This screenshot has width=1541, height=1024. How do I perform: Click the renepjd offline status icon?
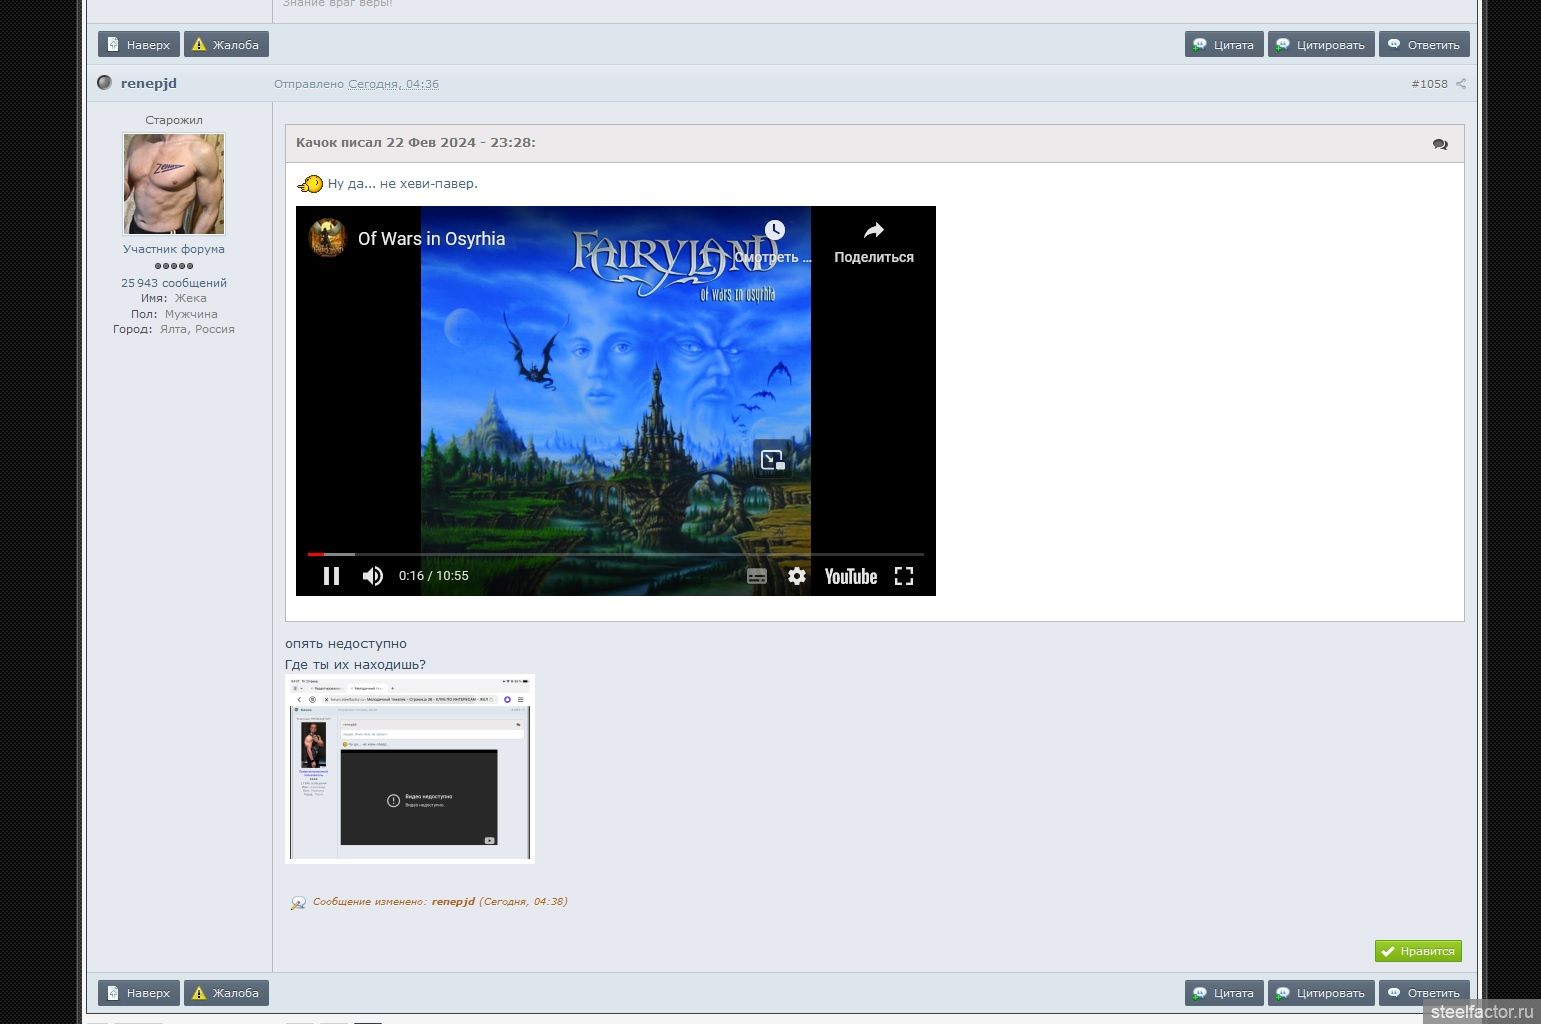pyautogui.click(x=104, y=82)
